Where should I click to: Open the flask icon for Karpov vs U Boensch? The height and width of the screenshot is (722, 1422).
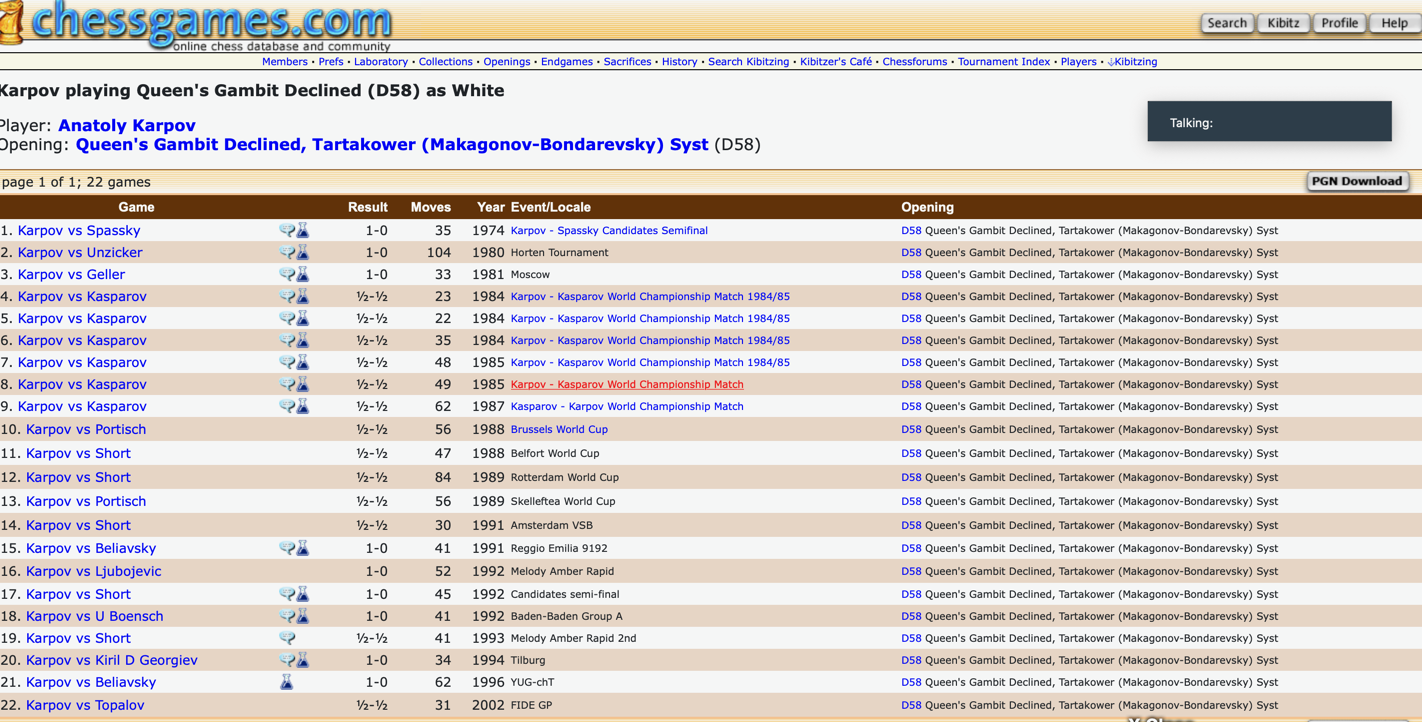click(x=302, y=616)
